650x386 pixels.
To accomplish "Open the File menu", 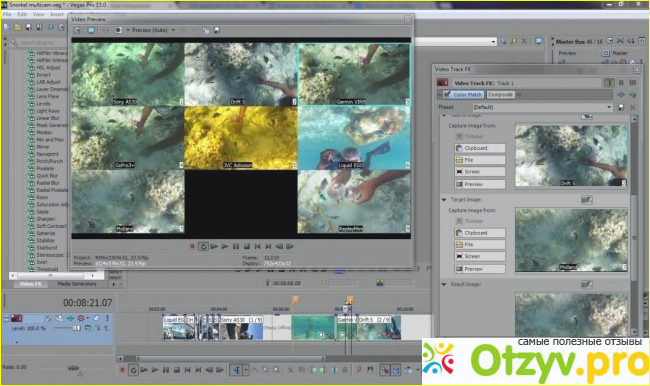I will point(7,14).
